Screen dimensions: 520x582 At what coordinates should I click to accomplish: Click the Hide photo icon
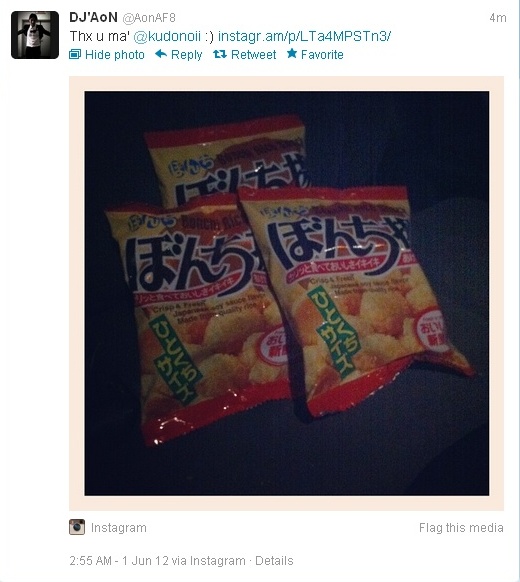click(x=75, y=55)
